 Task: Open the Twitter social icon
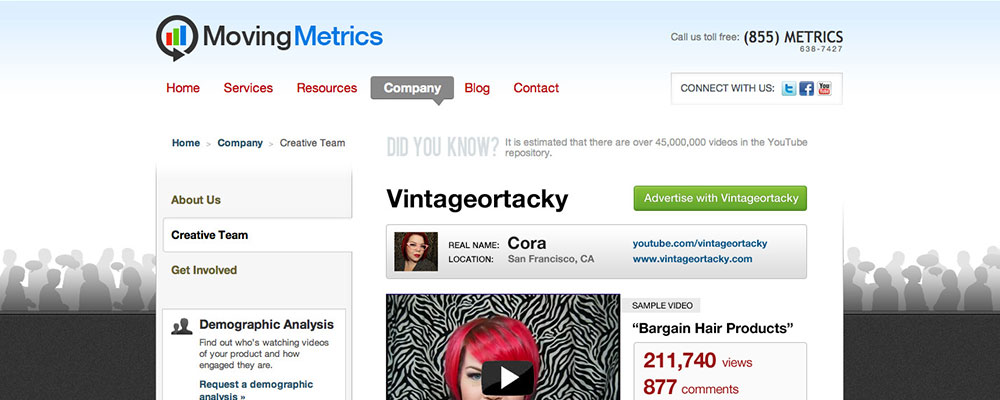[789, 89]
